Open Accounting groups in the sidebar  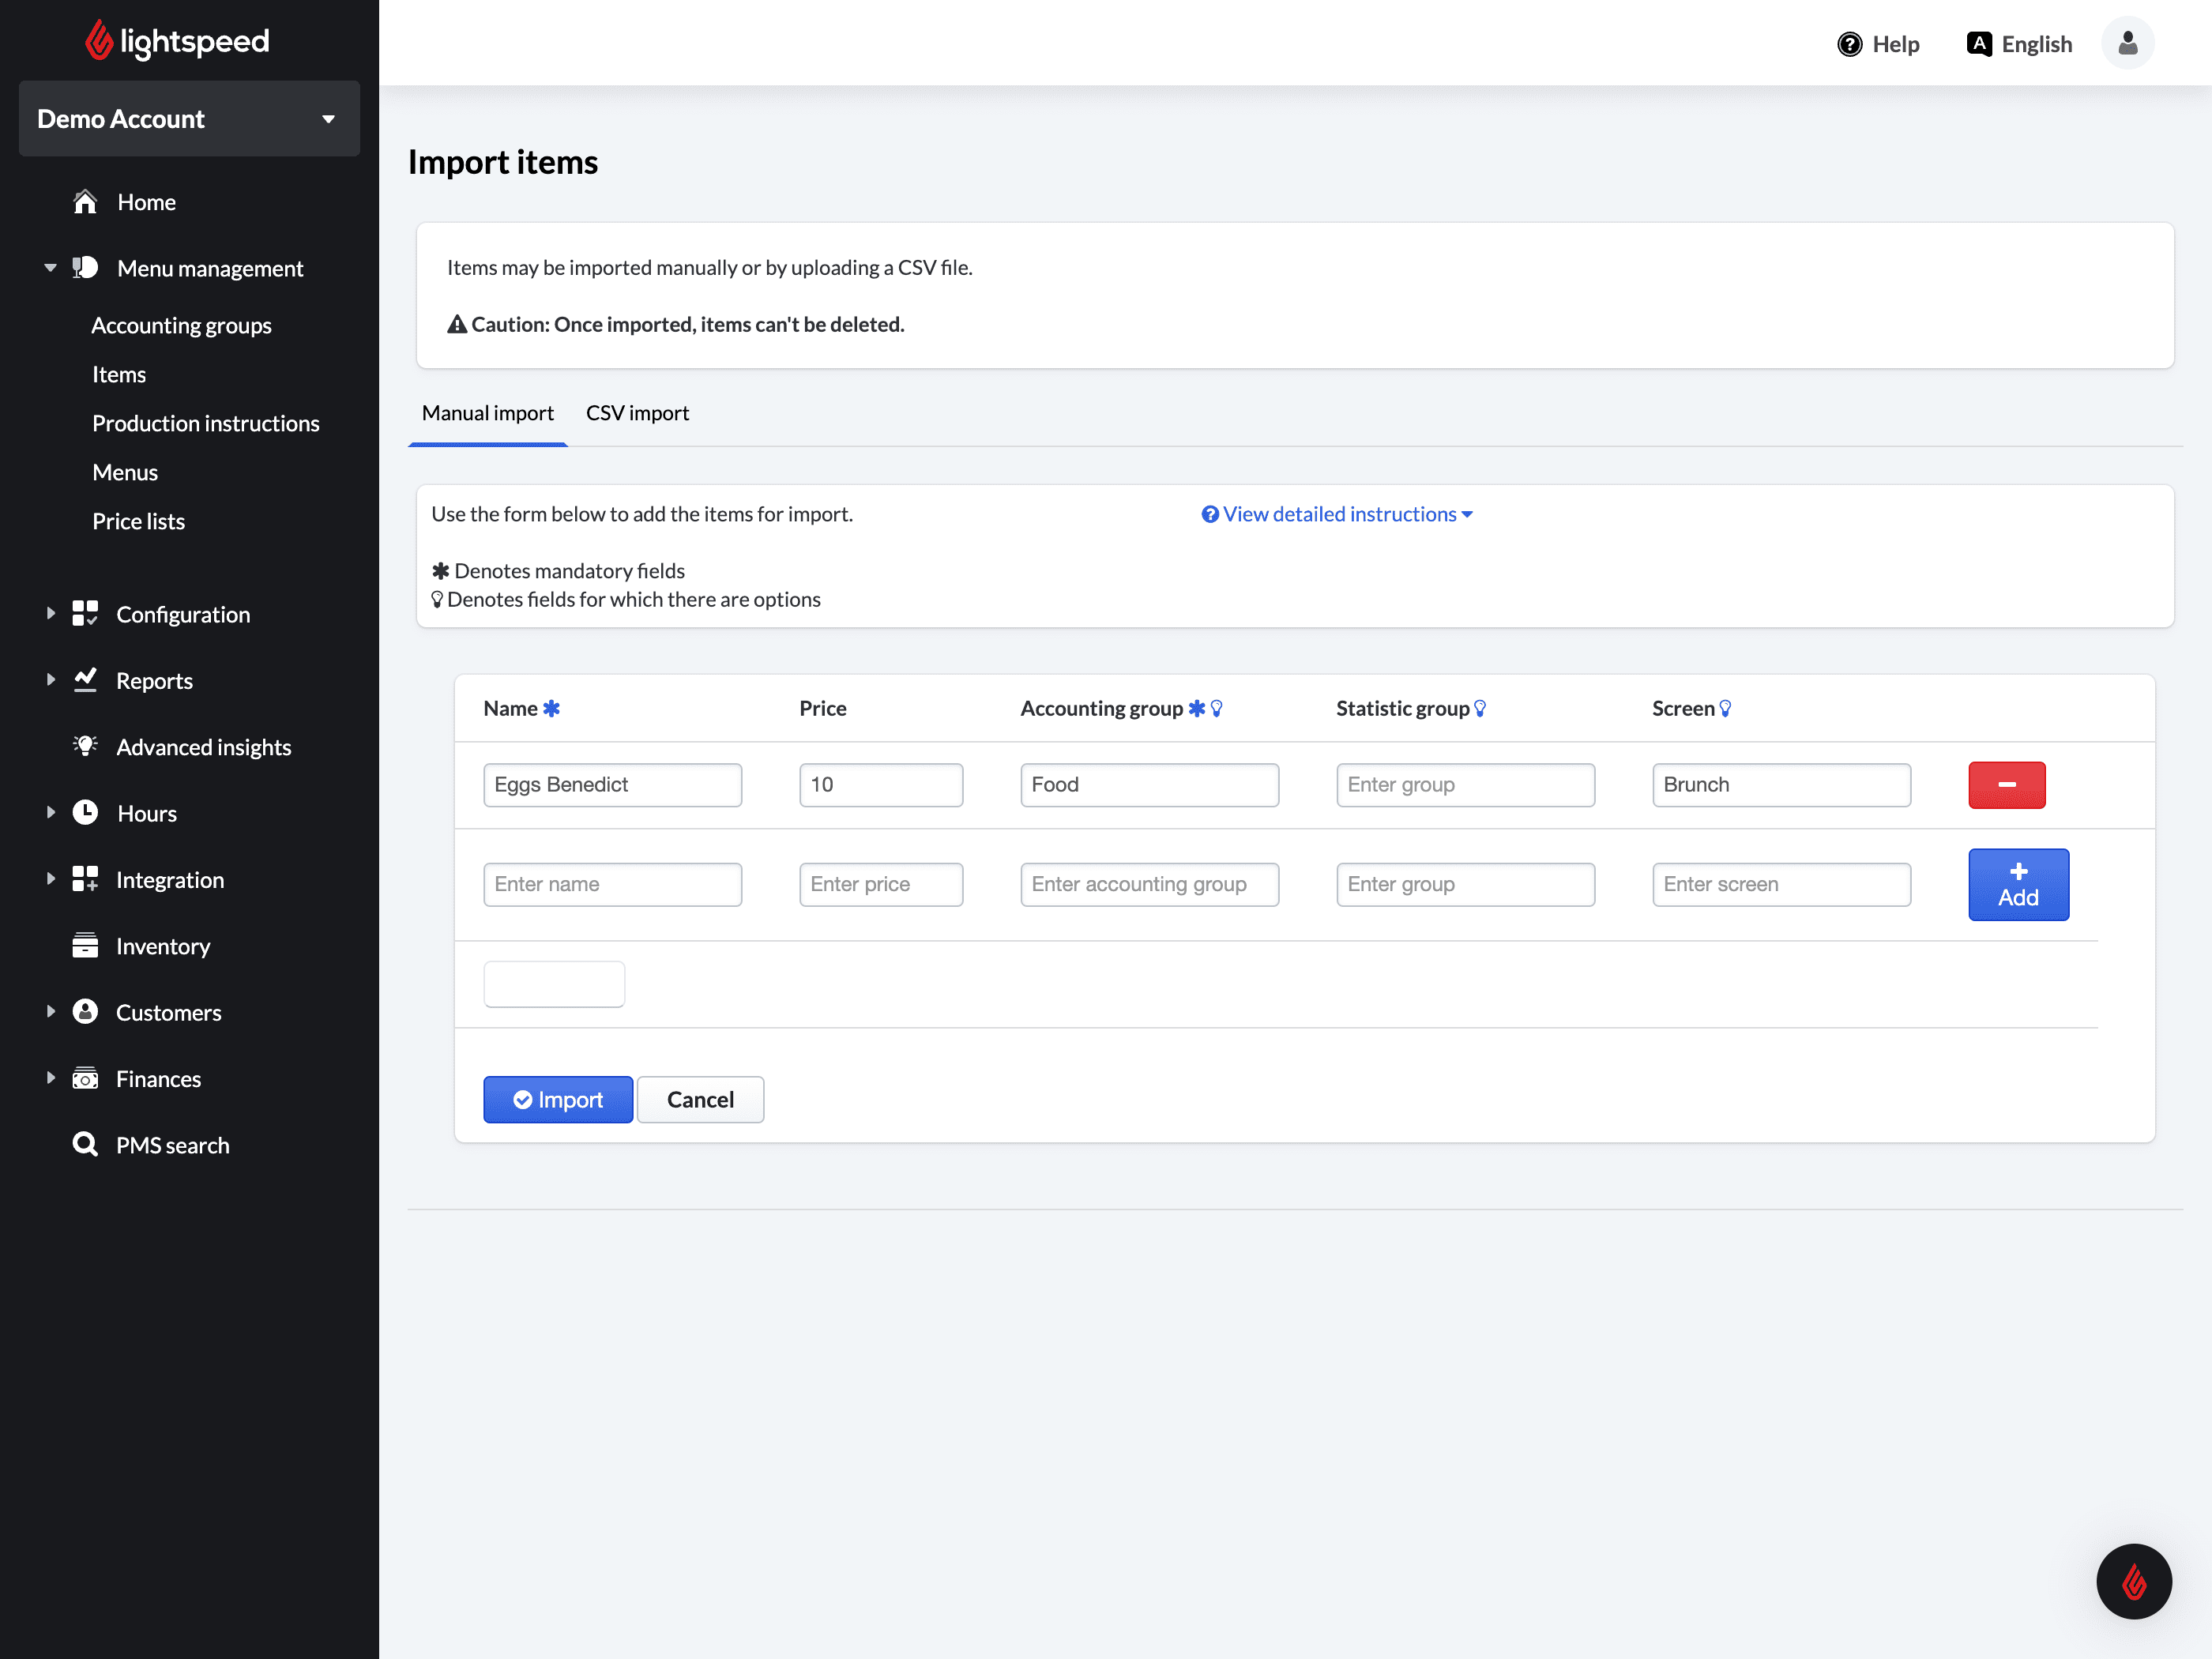tap(181, 326)
